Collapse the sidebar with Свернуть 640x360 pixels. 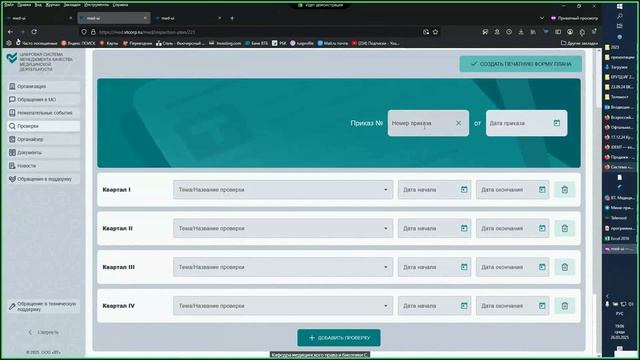click(x=43, y=332)
